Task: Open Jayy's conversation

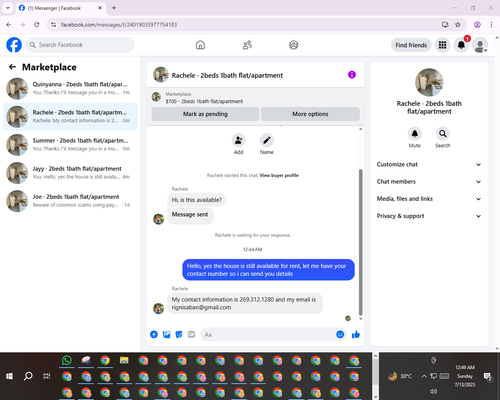Action: pyautogui.click(x=70, y=173)
